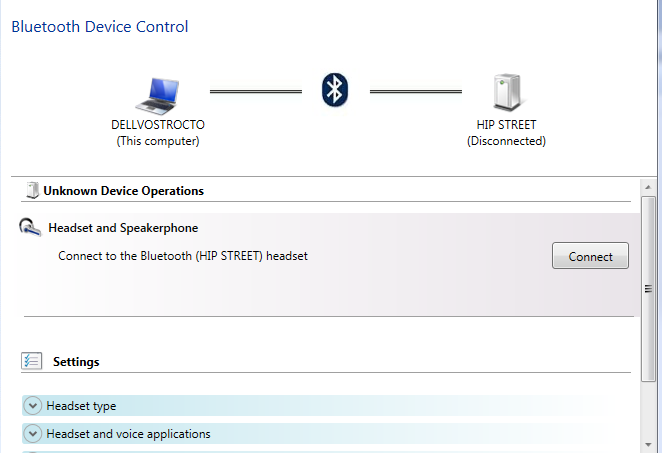Click the HIP STREET (Disconnected) label
The image size is (662, 453).
(506, 133)
